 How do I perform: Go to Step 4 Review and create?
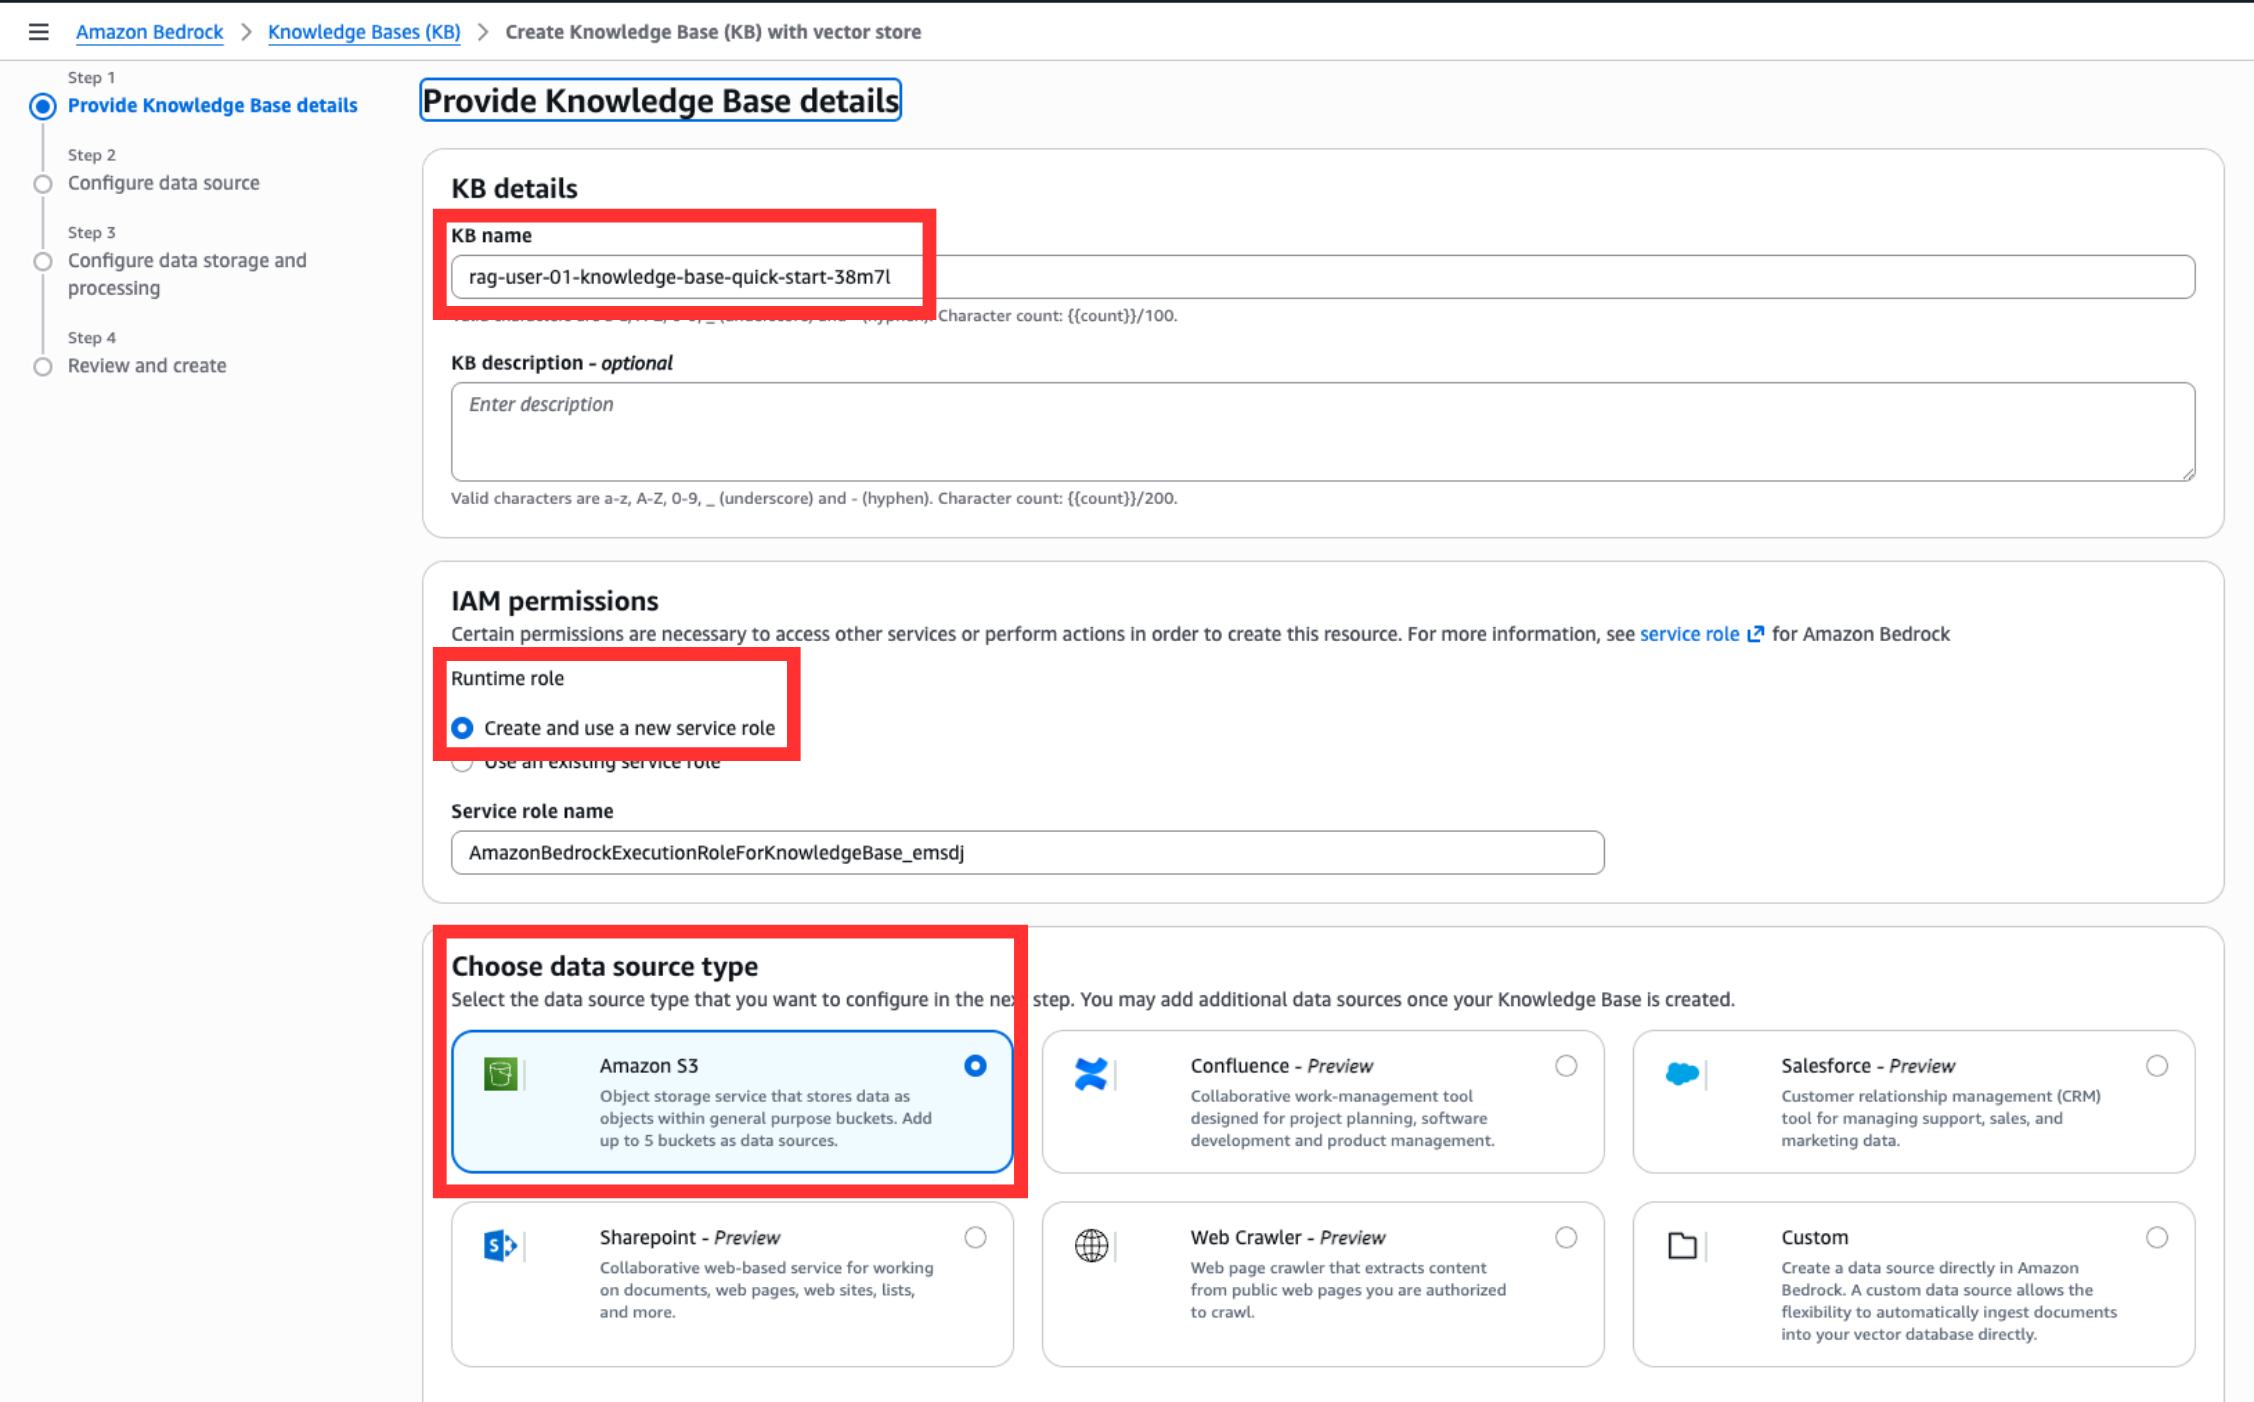147,366
